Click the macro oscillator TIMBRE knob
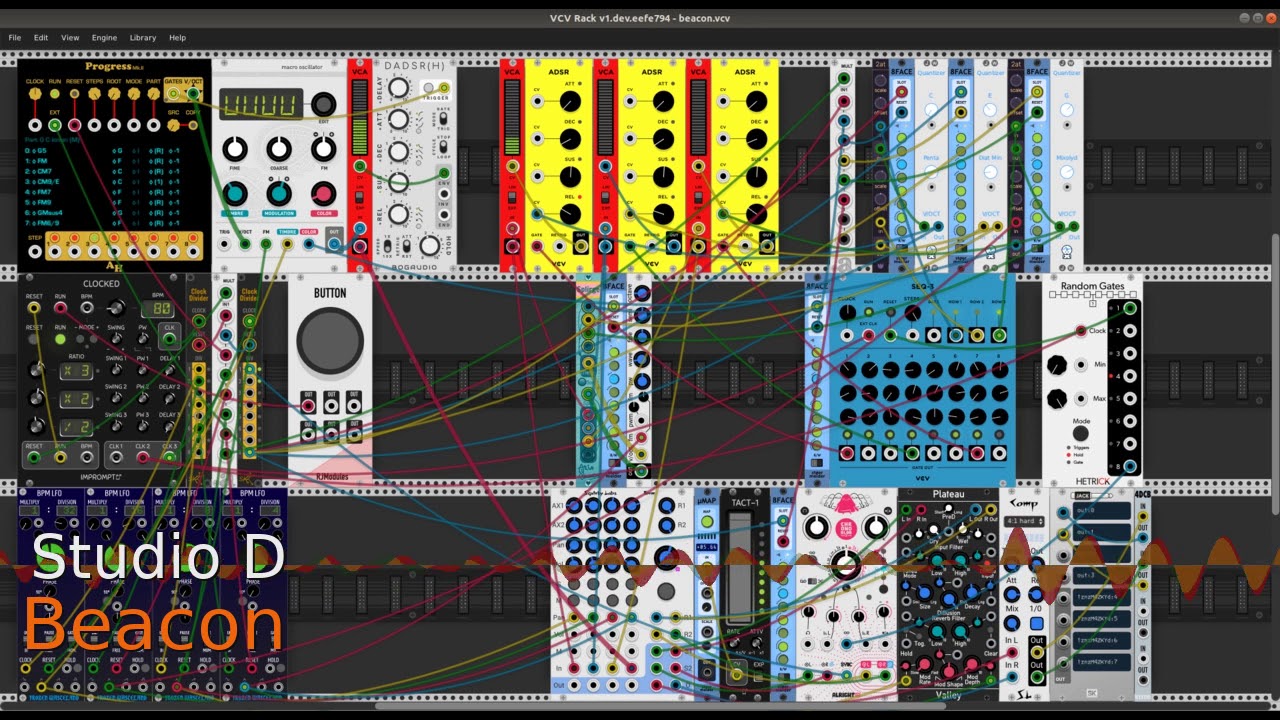Image resolution: width=1280 pixels, height=720 pixels. pyautogui.click(x=235, y=194)
